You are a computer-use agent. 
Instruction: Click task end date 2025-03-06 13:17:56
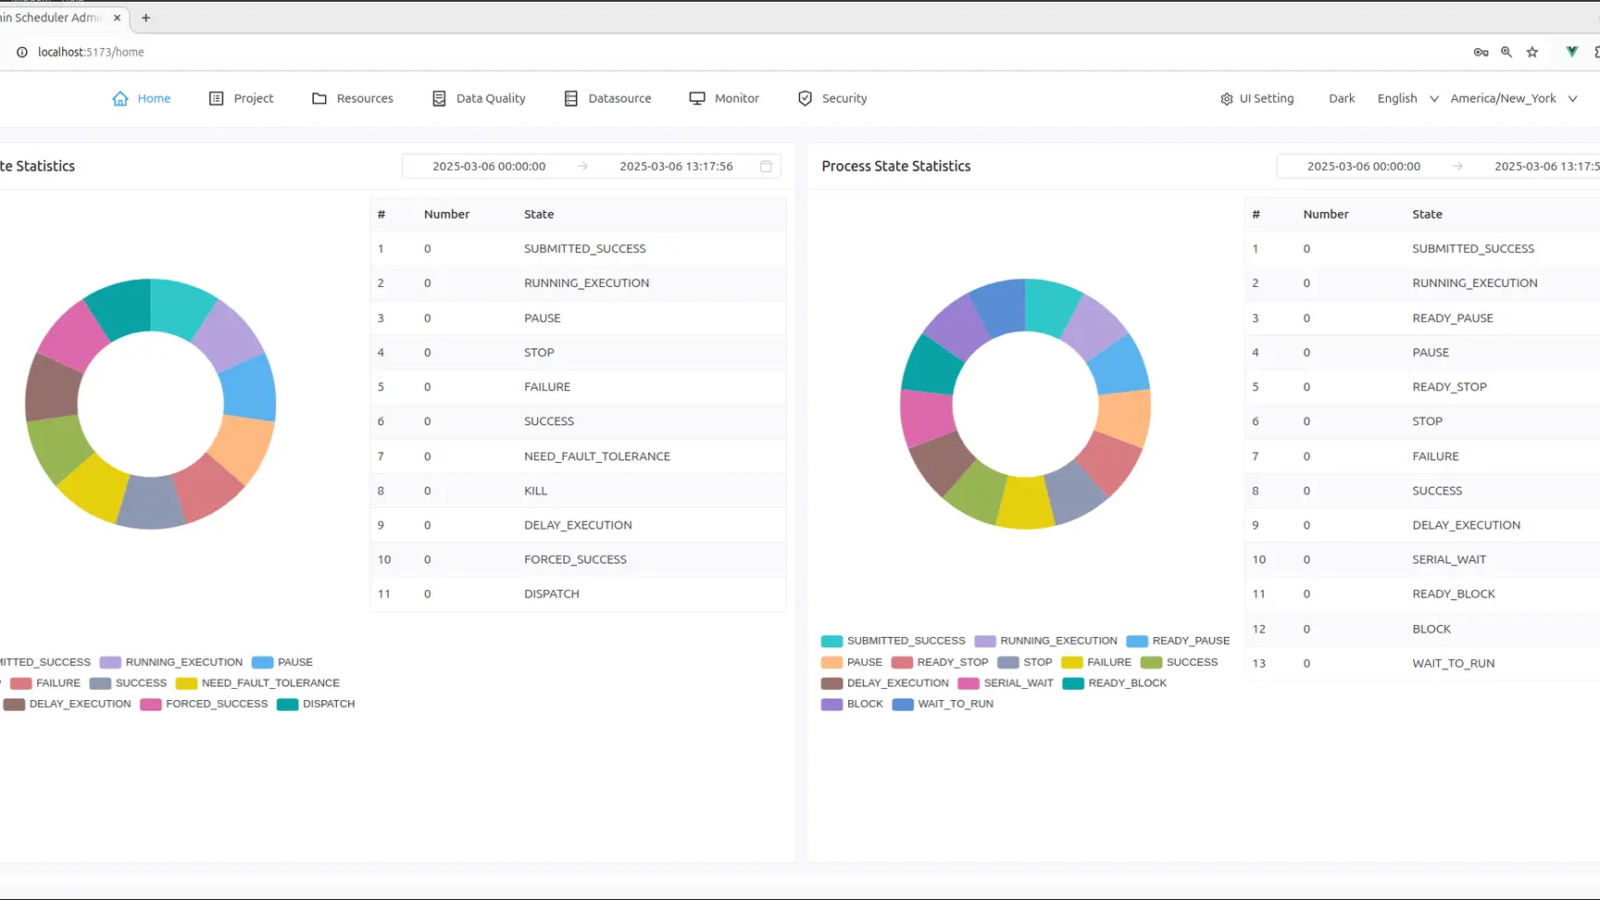coord(676,166)
